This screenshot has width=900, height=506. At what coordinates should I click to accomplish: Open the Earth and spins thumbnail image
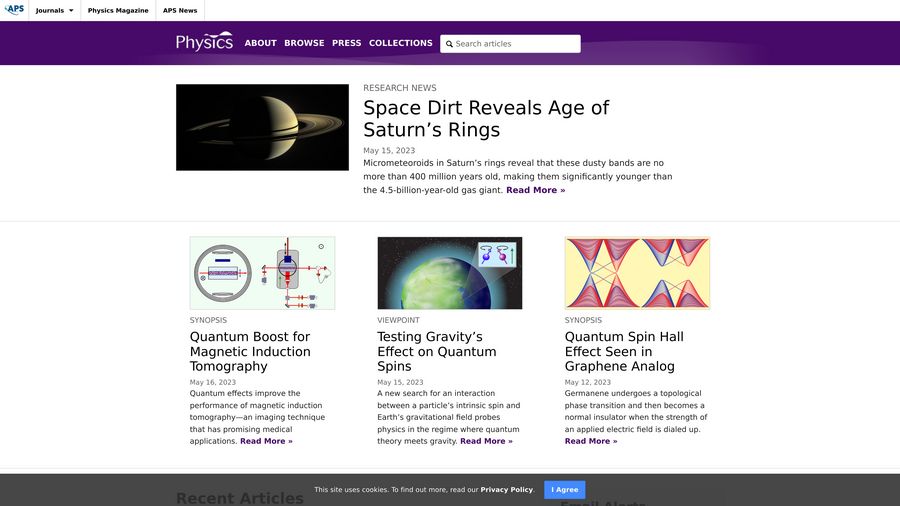tap(449, 273)
